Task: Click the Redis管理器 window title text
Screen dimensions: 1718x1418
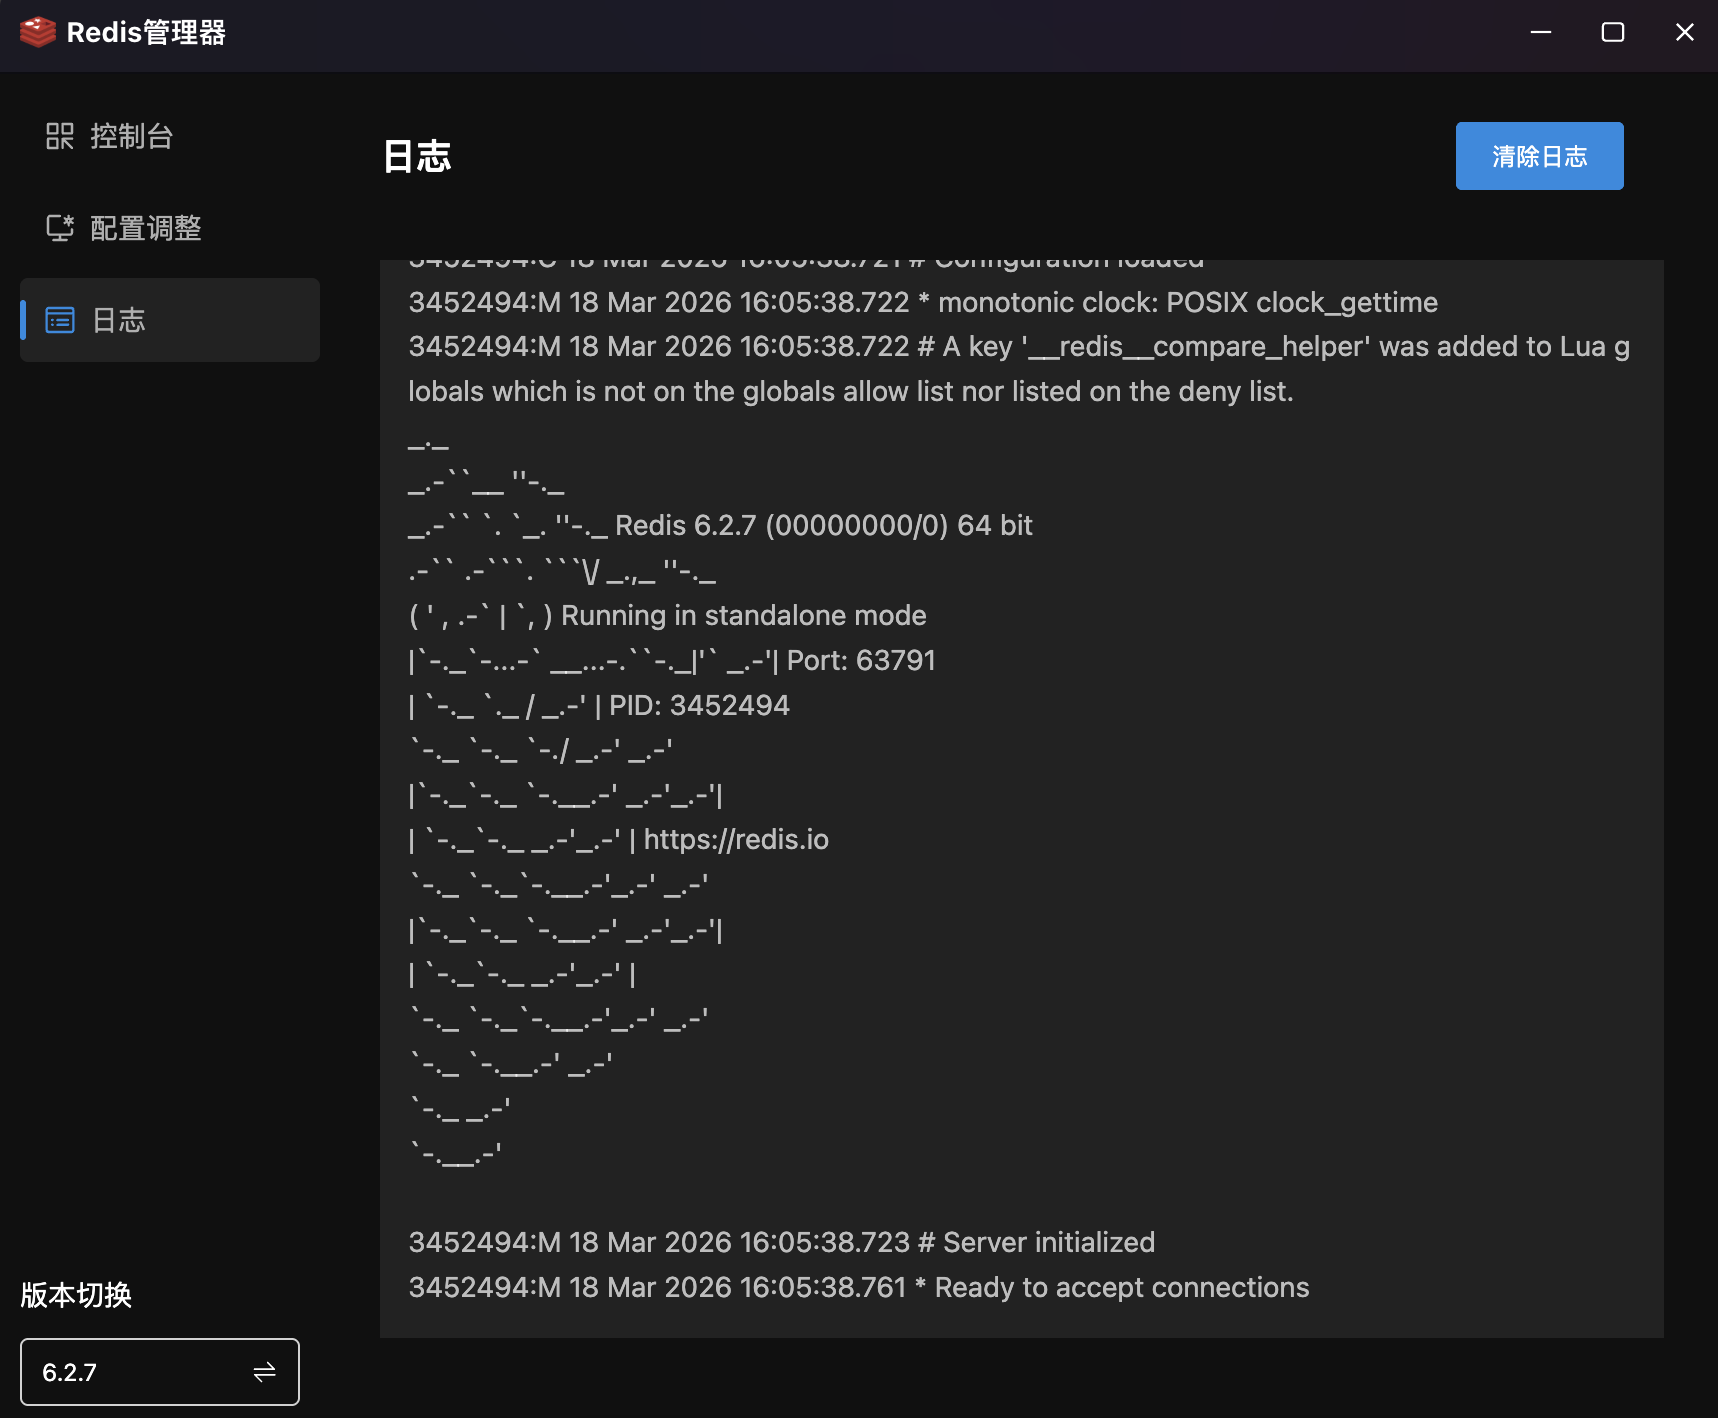Action: 146,32
